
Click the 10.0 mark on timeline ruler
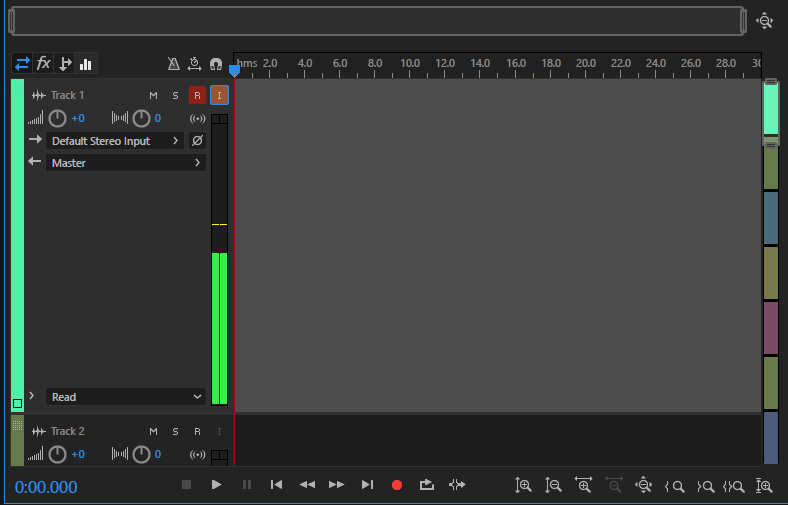pos(410,63)
